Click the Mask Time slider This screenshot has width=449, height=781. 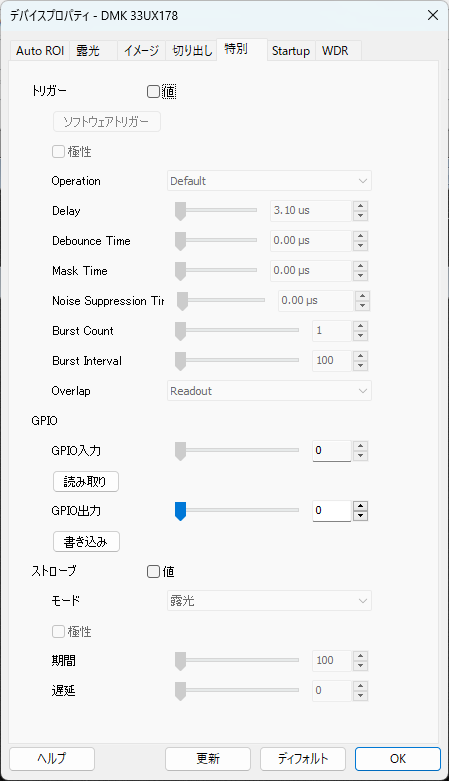pos(216,270)
